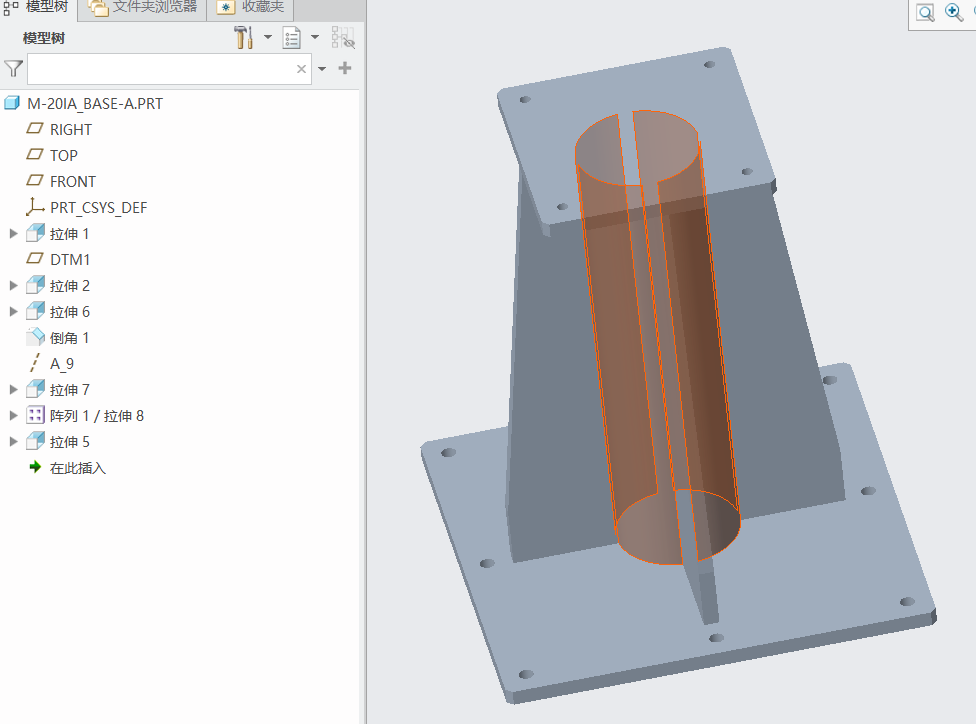The width and height of the screenshot is (976, 724).
Task: Open dropdown next to settings hammer icon
Action: click(268, 37)
